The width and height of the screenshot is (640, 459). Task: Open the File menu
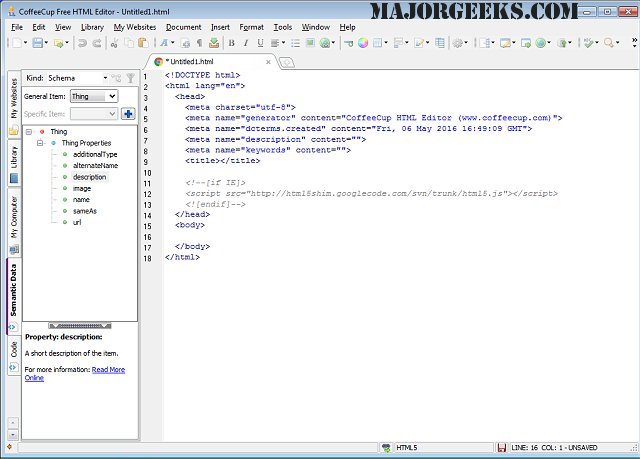coord(17,27)
